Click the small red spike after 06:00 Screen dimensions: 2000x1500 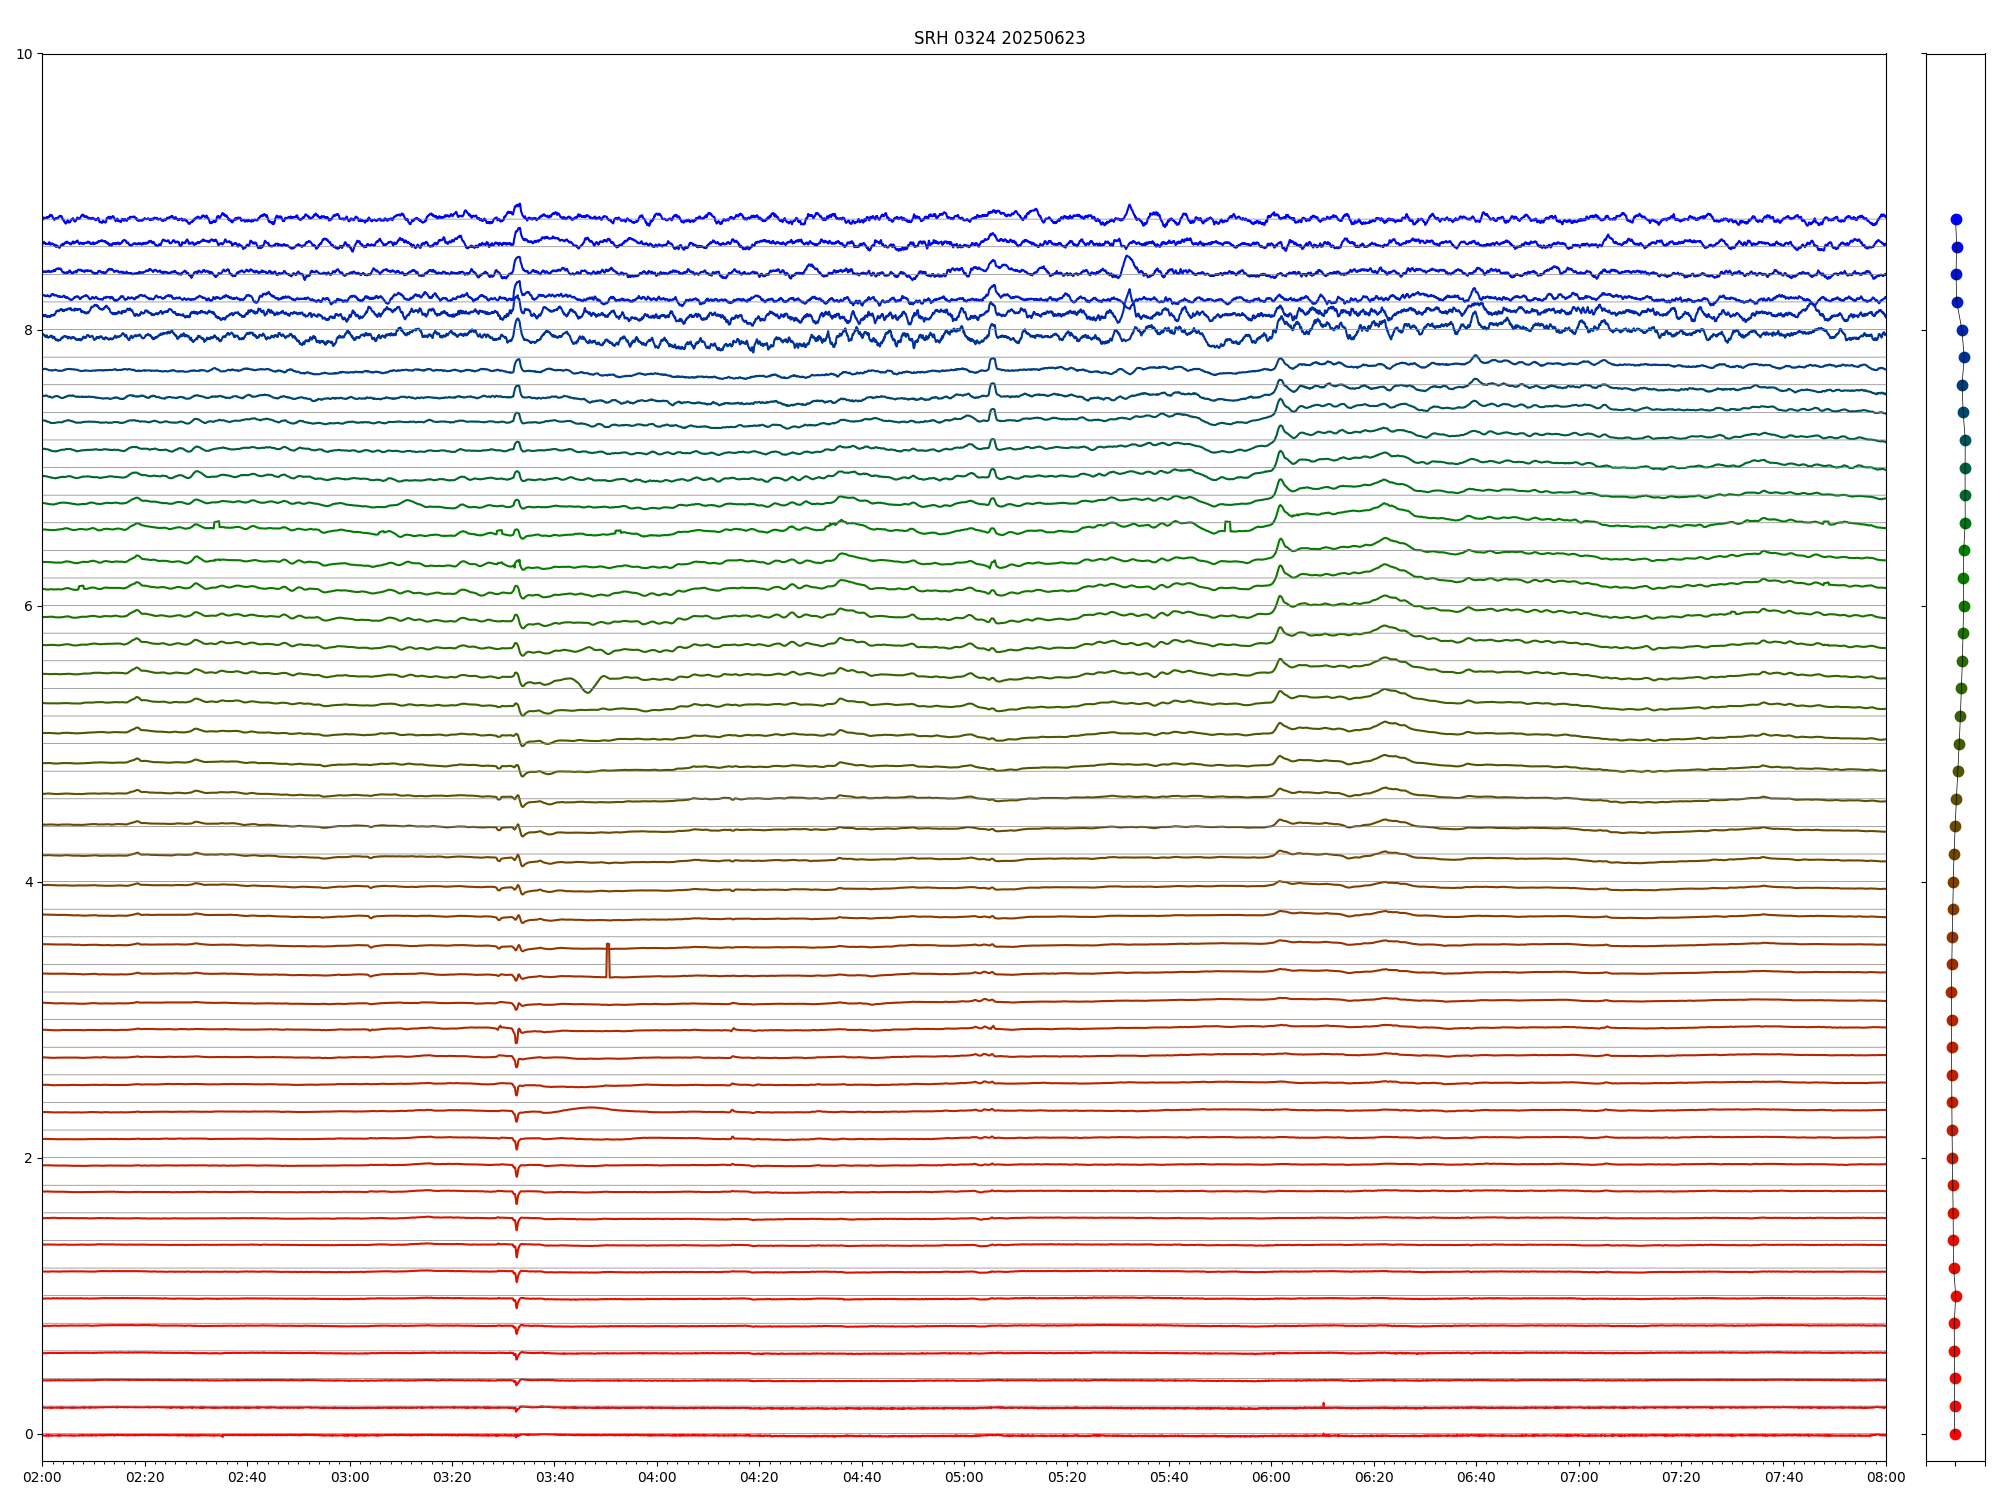(x=1323, y=1404)
